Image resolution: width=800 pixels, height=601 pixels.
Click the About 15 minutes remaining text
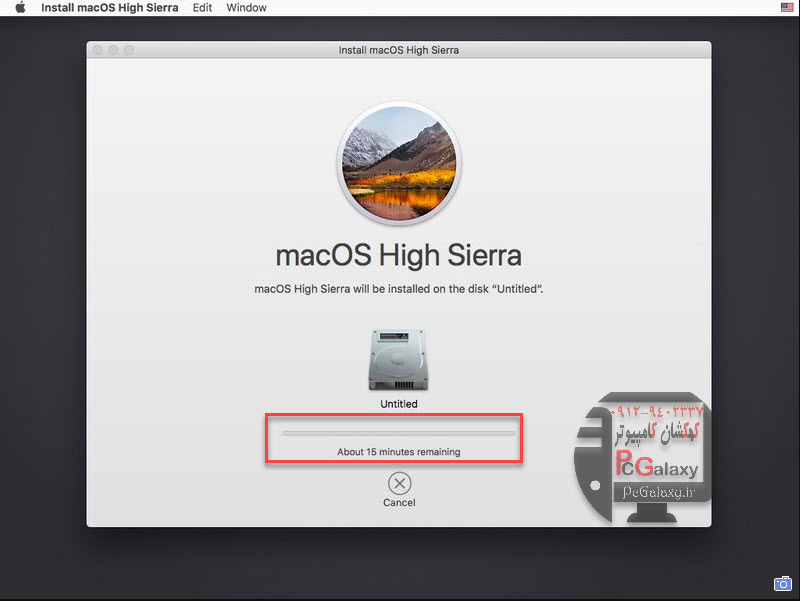point(398,452)
